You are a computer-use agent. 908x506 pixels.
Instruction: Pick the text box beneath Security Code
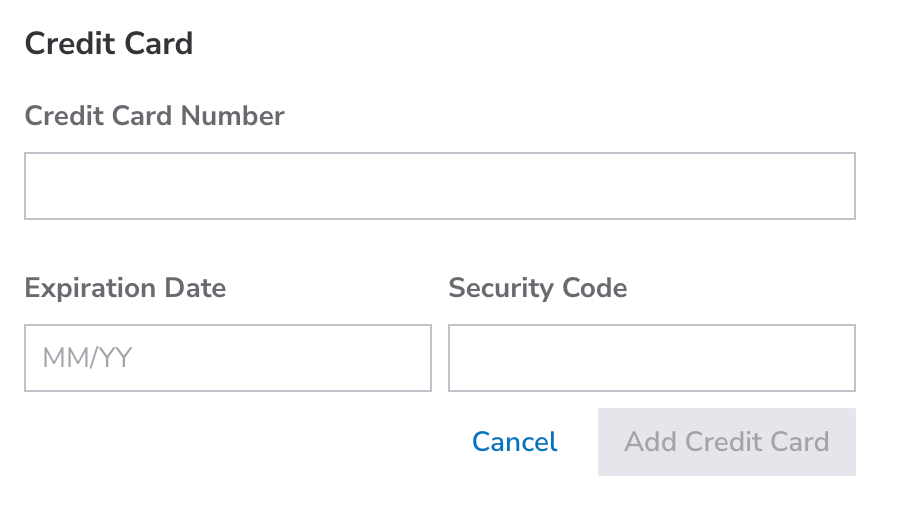(x=651, y=358)
